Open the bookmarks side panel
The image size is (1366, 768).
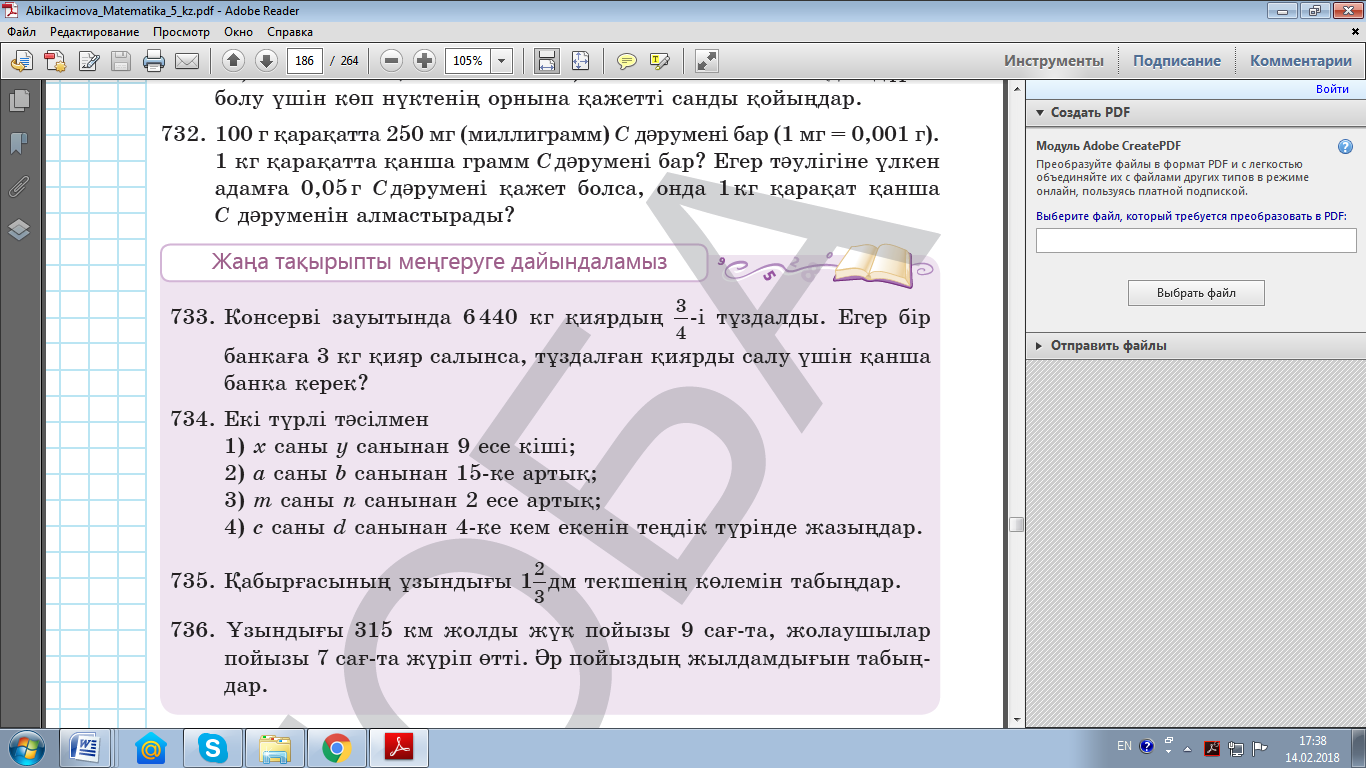click(x=19, y=144)
